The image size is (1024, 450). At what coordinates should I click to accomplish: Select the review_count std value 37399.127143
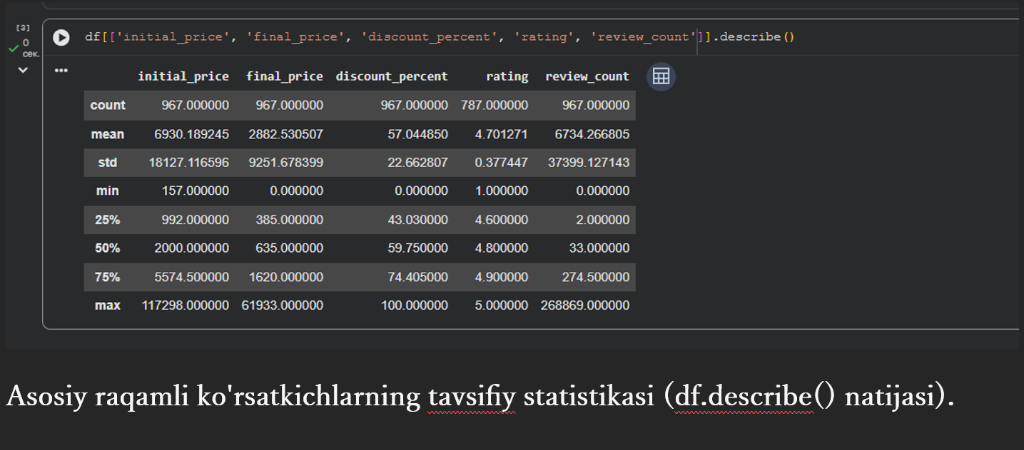point(589,163)
